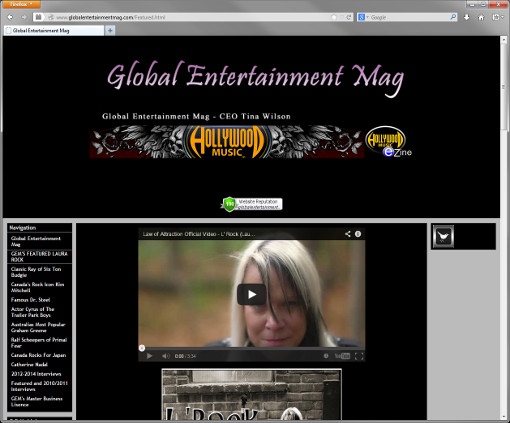Viewport: 510px width, 423px height.
Task: Open GEM's Master Business Licence link
Action: click(x=37, y=401)
